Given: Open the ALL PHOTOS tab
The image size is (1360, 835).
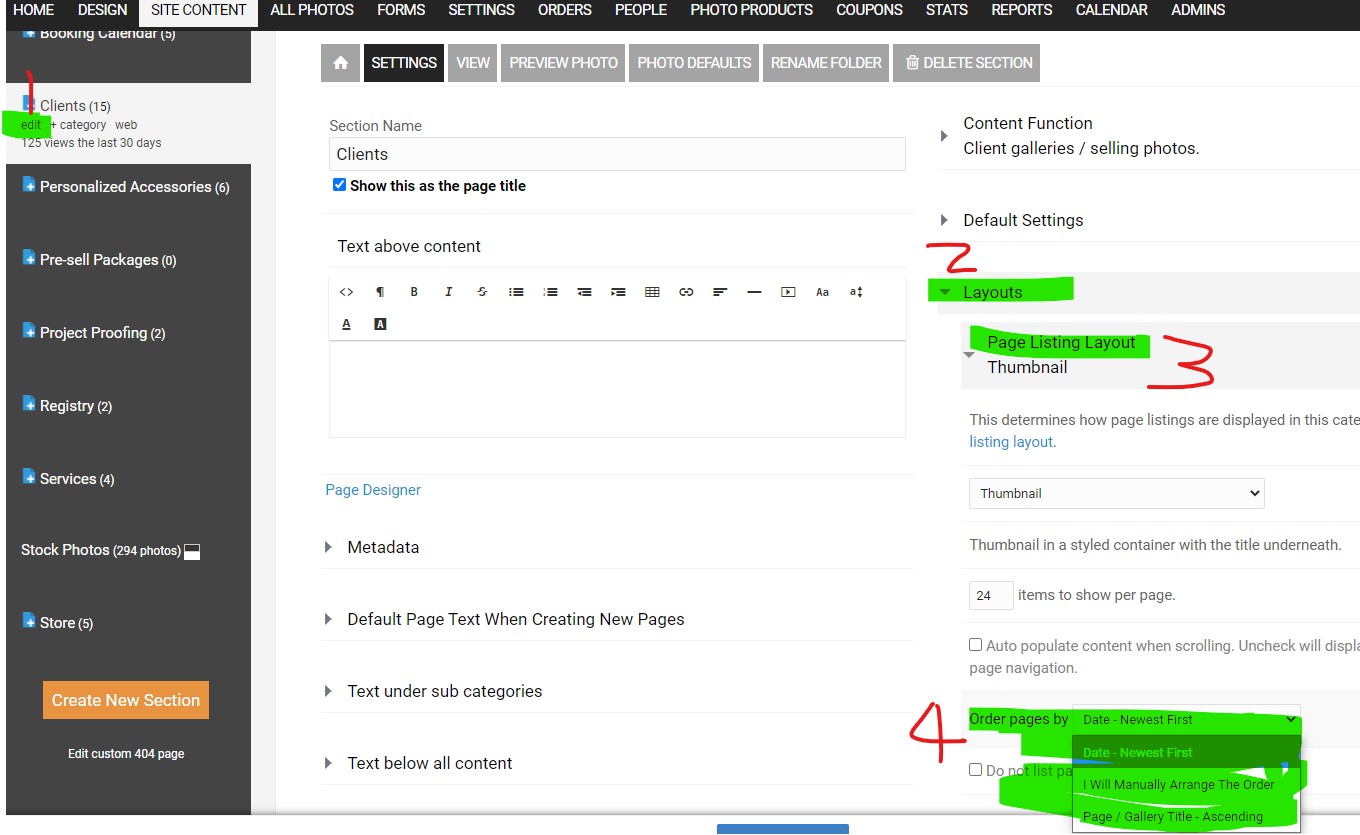Looking at the screenshot, I should (x=312, y=10).
